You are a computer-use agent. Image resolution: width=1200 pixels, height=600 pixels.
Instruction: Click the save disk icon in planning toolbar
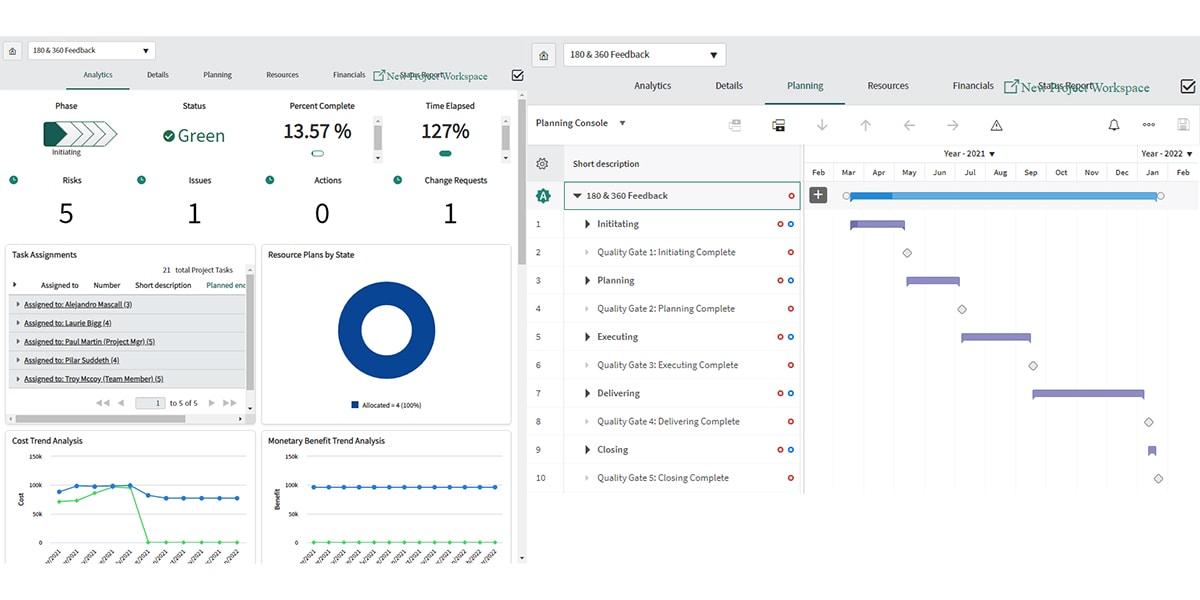coord(1184,125)
